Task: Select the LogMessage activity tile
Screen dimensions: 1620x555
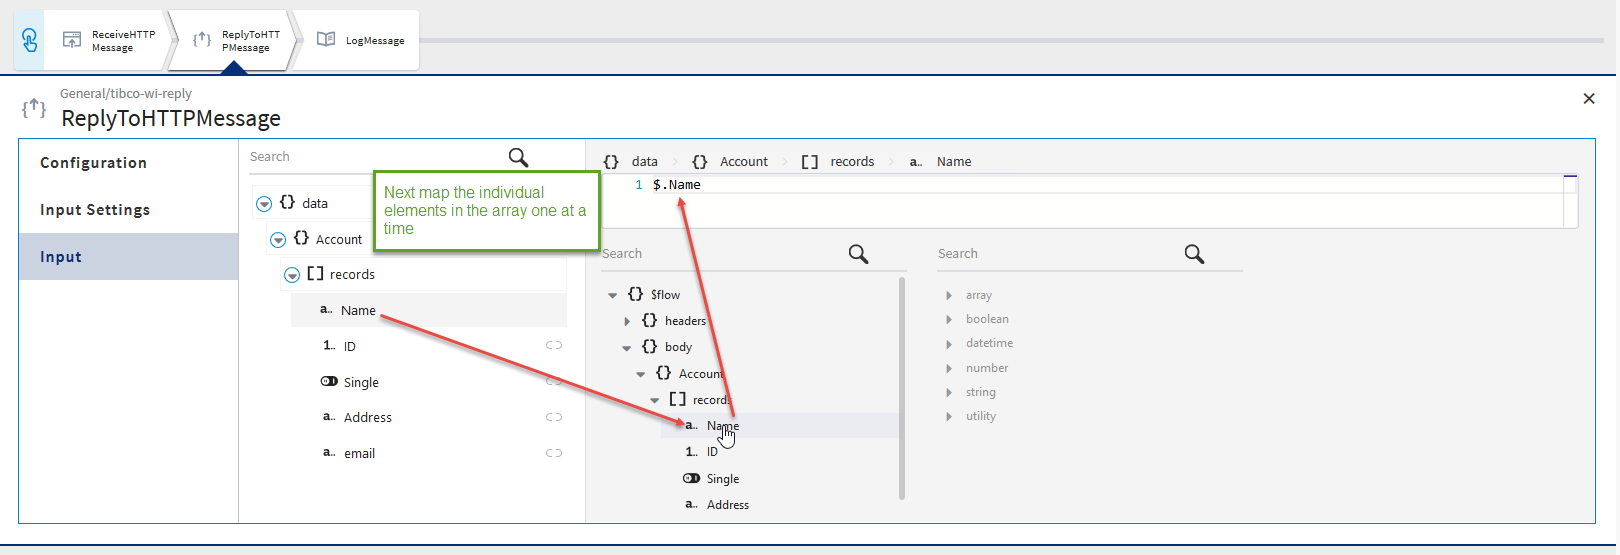Action: (x=360, y=40)
